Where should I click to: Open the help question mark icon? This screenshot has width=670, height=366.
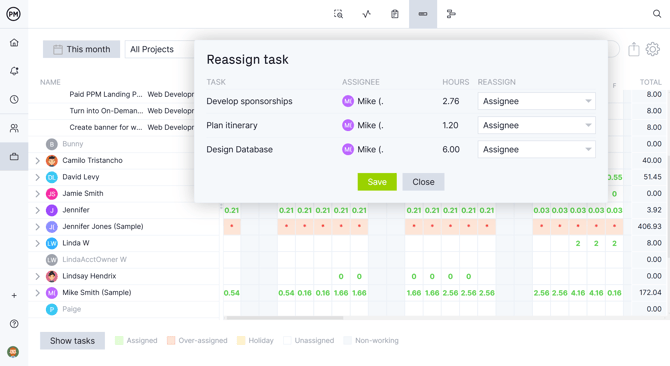[14, 324]
